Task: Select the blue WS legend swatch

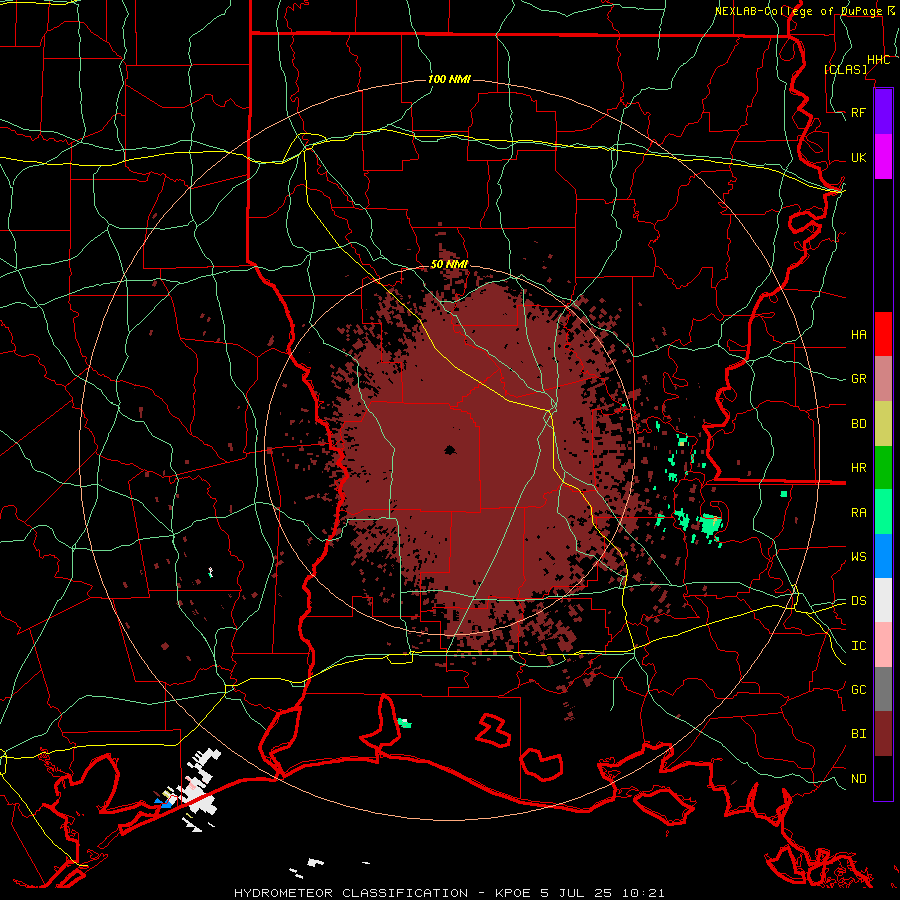Action: (x=883, y=556)
